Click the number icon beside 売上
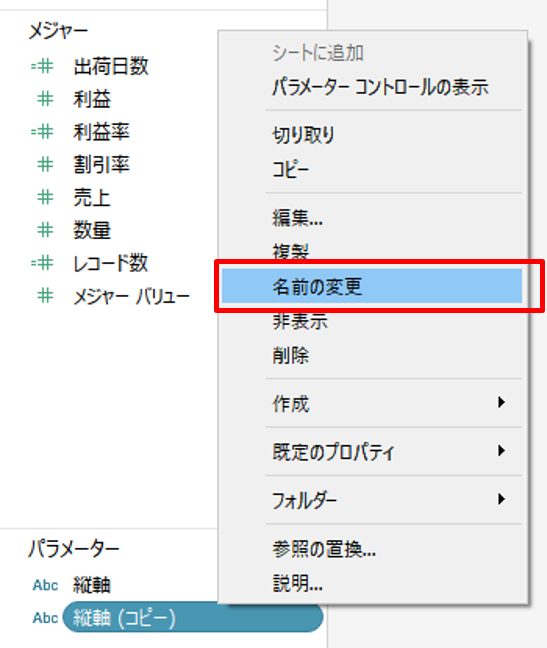Screen dimensions: 547x648 pos(45,197)
